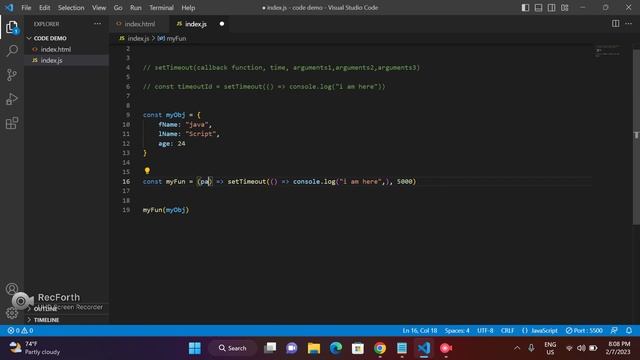Screen dimensions: 640x360
Task: Open the Run and Debug view
Action: point(12,99)
